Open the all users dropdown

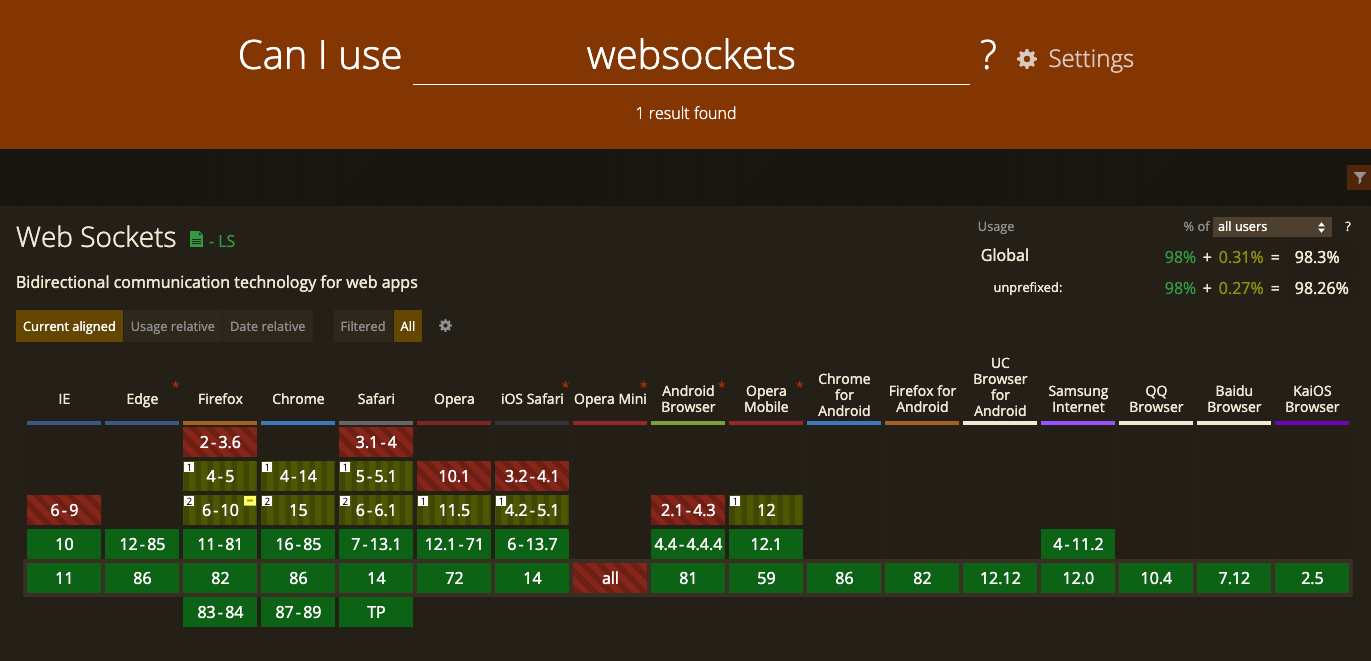coord(1274,227)
